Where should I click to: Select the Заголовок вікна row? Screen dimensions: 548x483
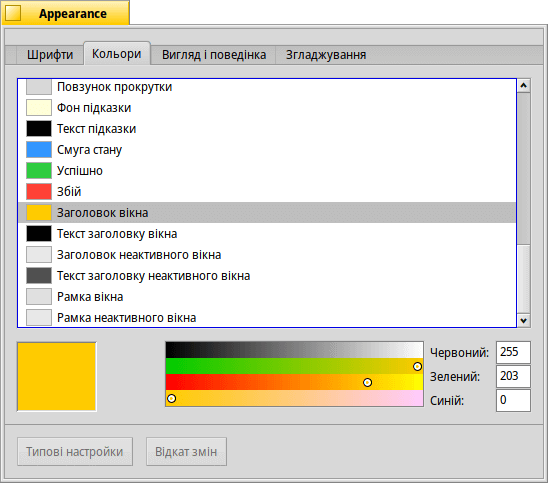coord(267,212)
